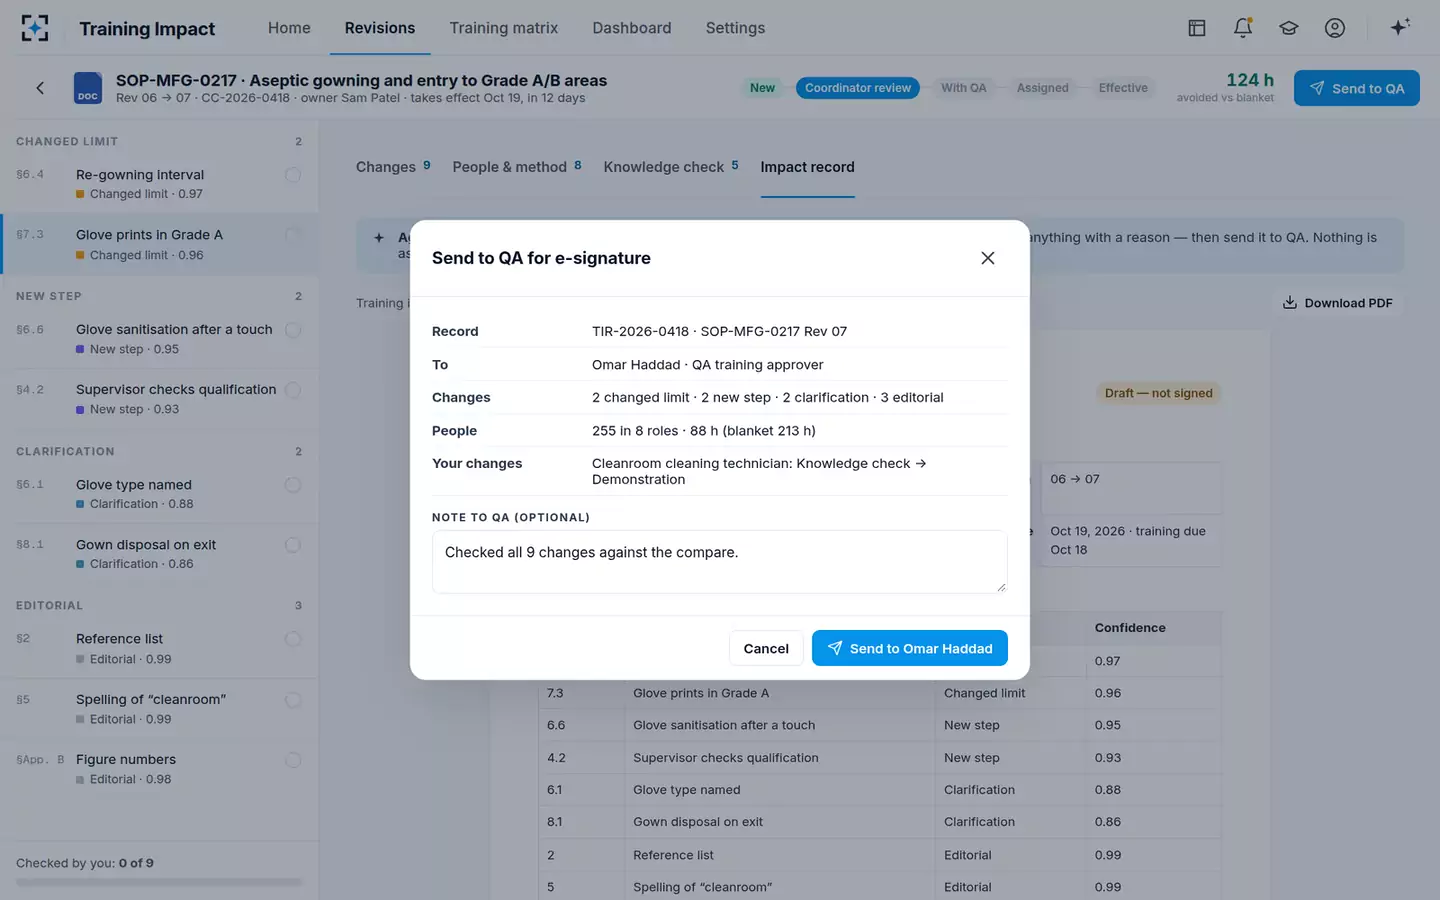Mark Gown disposal on exit checked
This screenshot has height=900, width=1440.
pyautogui.click(x=293, y=545)
